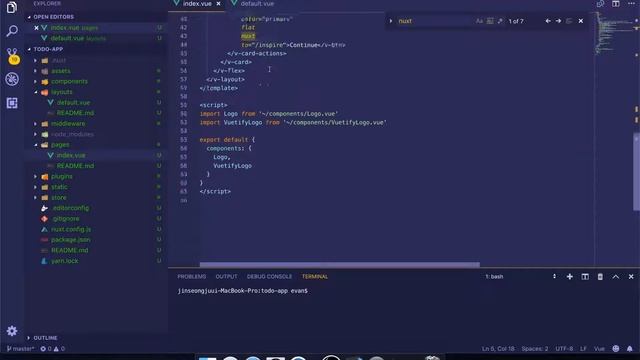Open index.vue under pages folder

point(71,156)
